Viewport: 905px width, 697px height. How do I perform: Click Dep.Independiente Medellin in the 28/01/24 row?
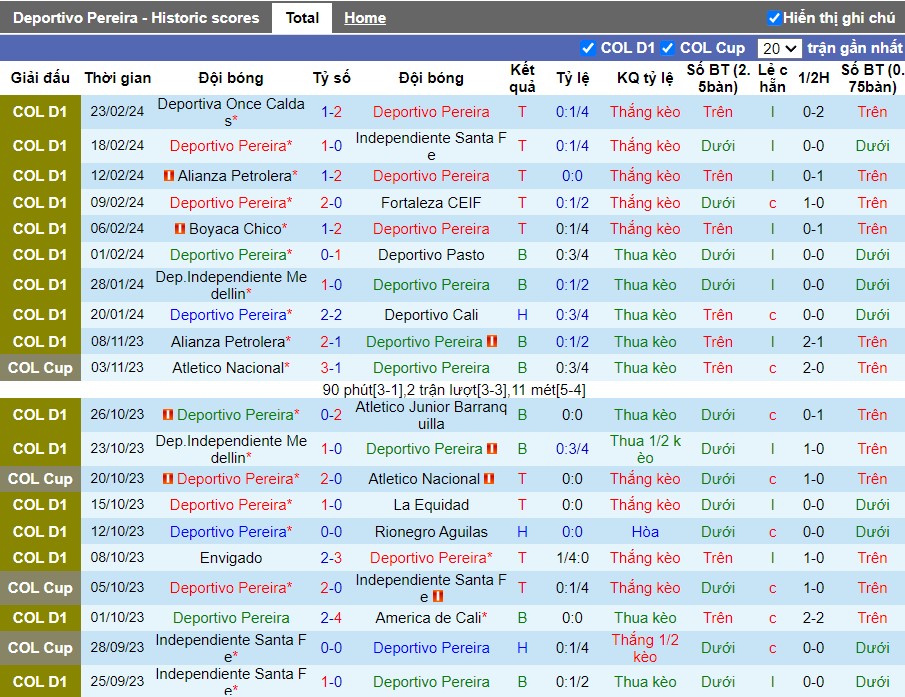coord(231,285)
